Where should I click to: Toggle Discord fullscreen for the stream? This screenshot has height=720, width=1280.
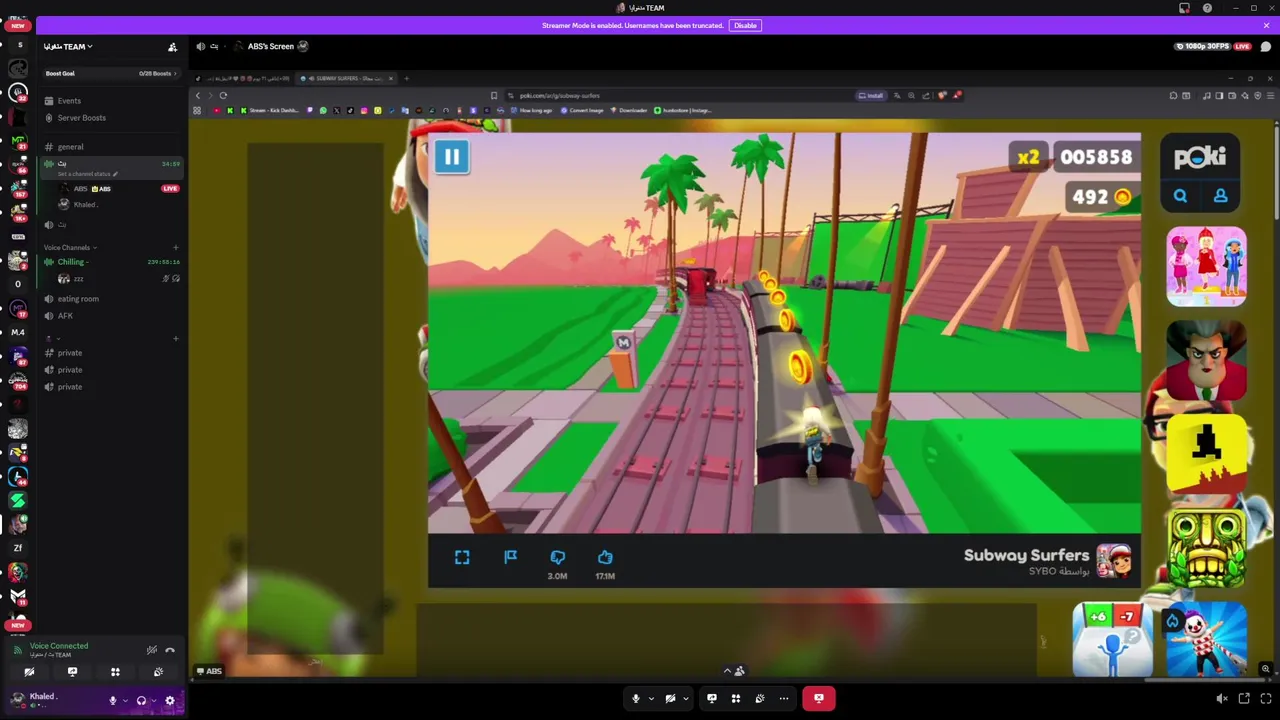[1266, 699]
